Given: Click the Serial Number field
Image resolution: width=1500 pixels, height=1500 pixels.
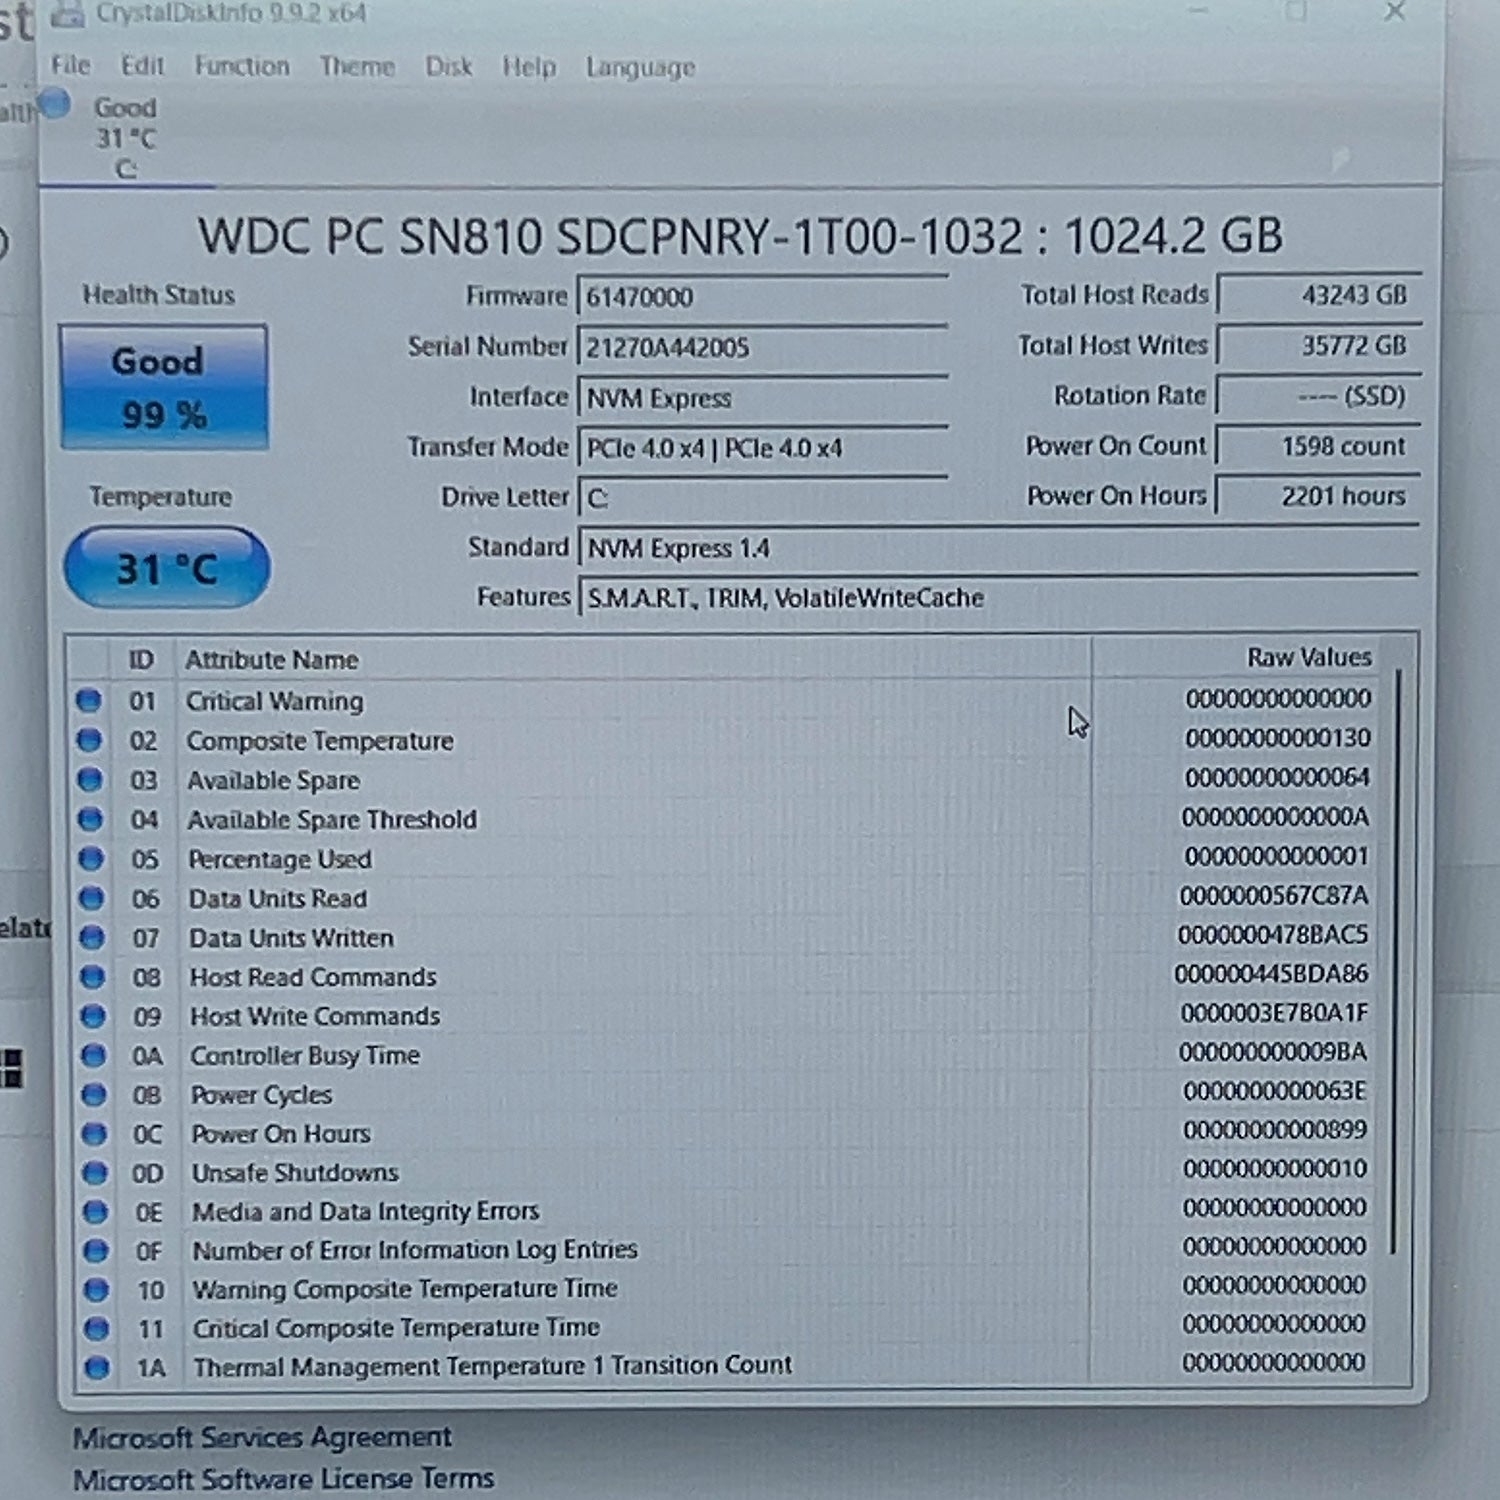Looking at the screenshot, I should pos(762,347).
